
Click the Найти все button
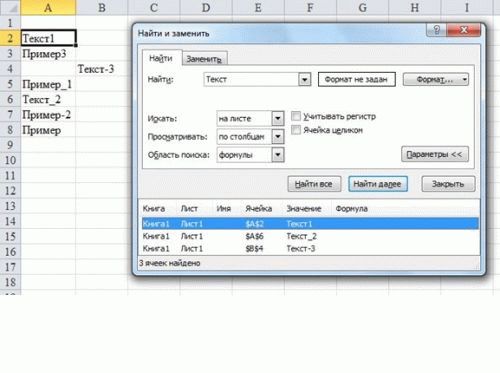[x=314, y=184]
